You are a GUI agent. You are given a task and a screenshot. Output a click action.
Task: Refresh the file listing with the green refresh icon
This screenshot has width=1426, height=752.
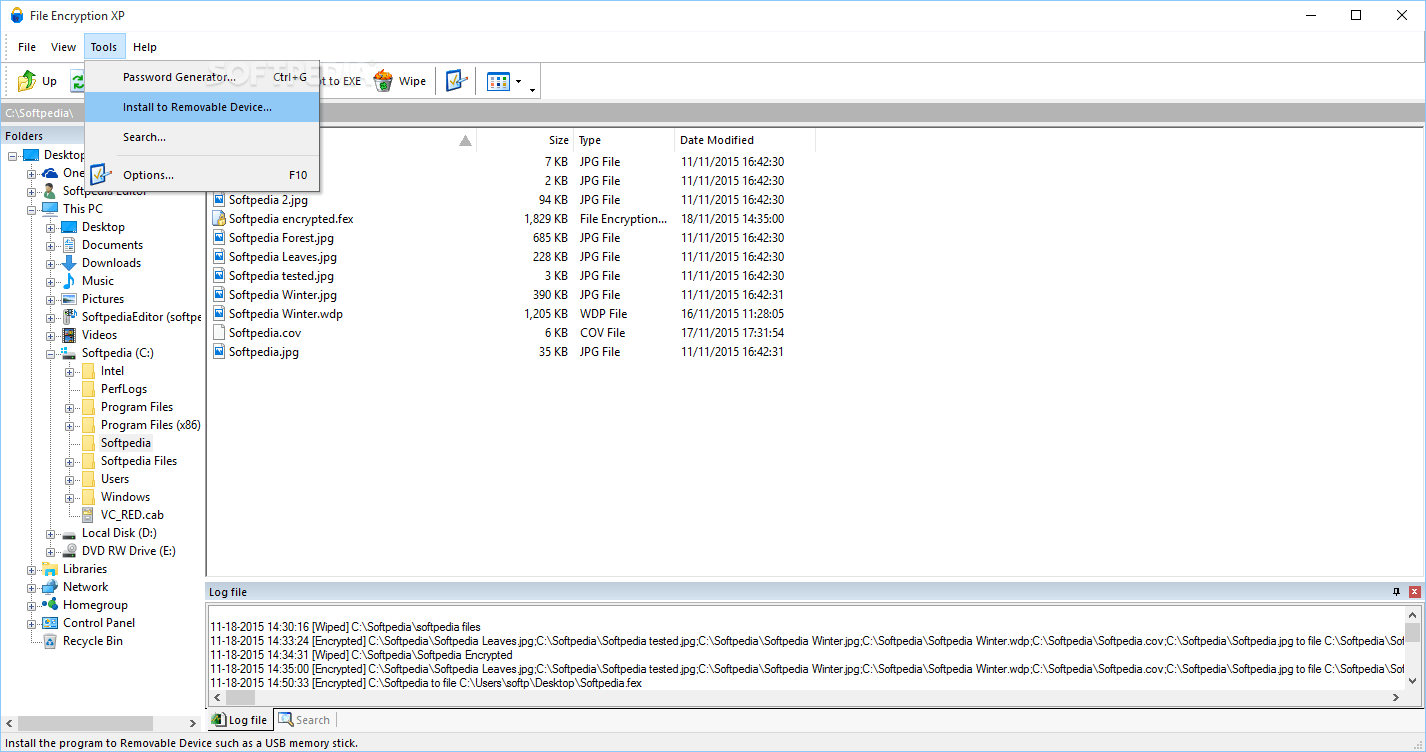pos(79,81)
